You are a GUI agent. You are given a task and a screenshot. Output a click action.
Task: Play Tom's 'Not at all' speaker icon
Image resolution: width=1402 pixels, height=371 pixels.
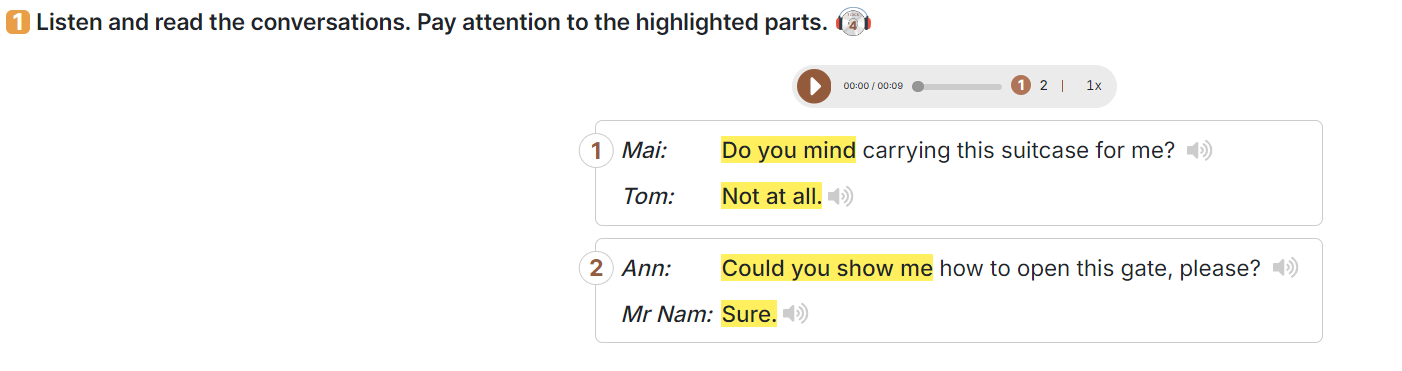[x=841, y=197]
